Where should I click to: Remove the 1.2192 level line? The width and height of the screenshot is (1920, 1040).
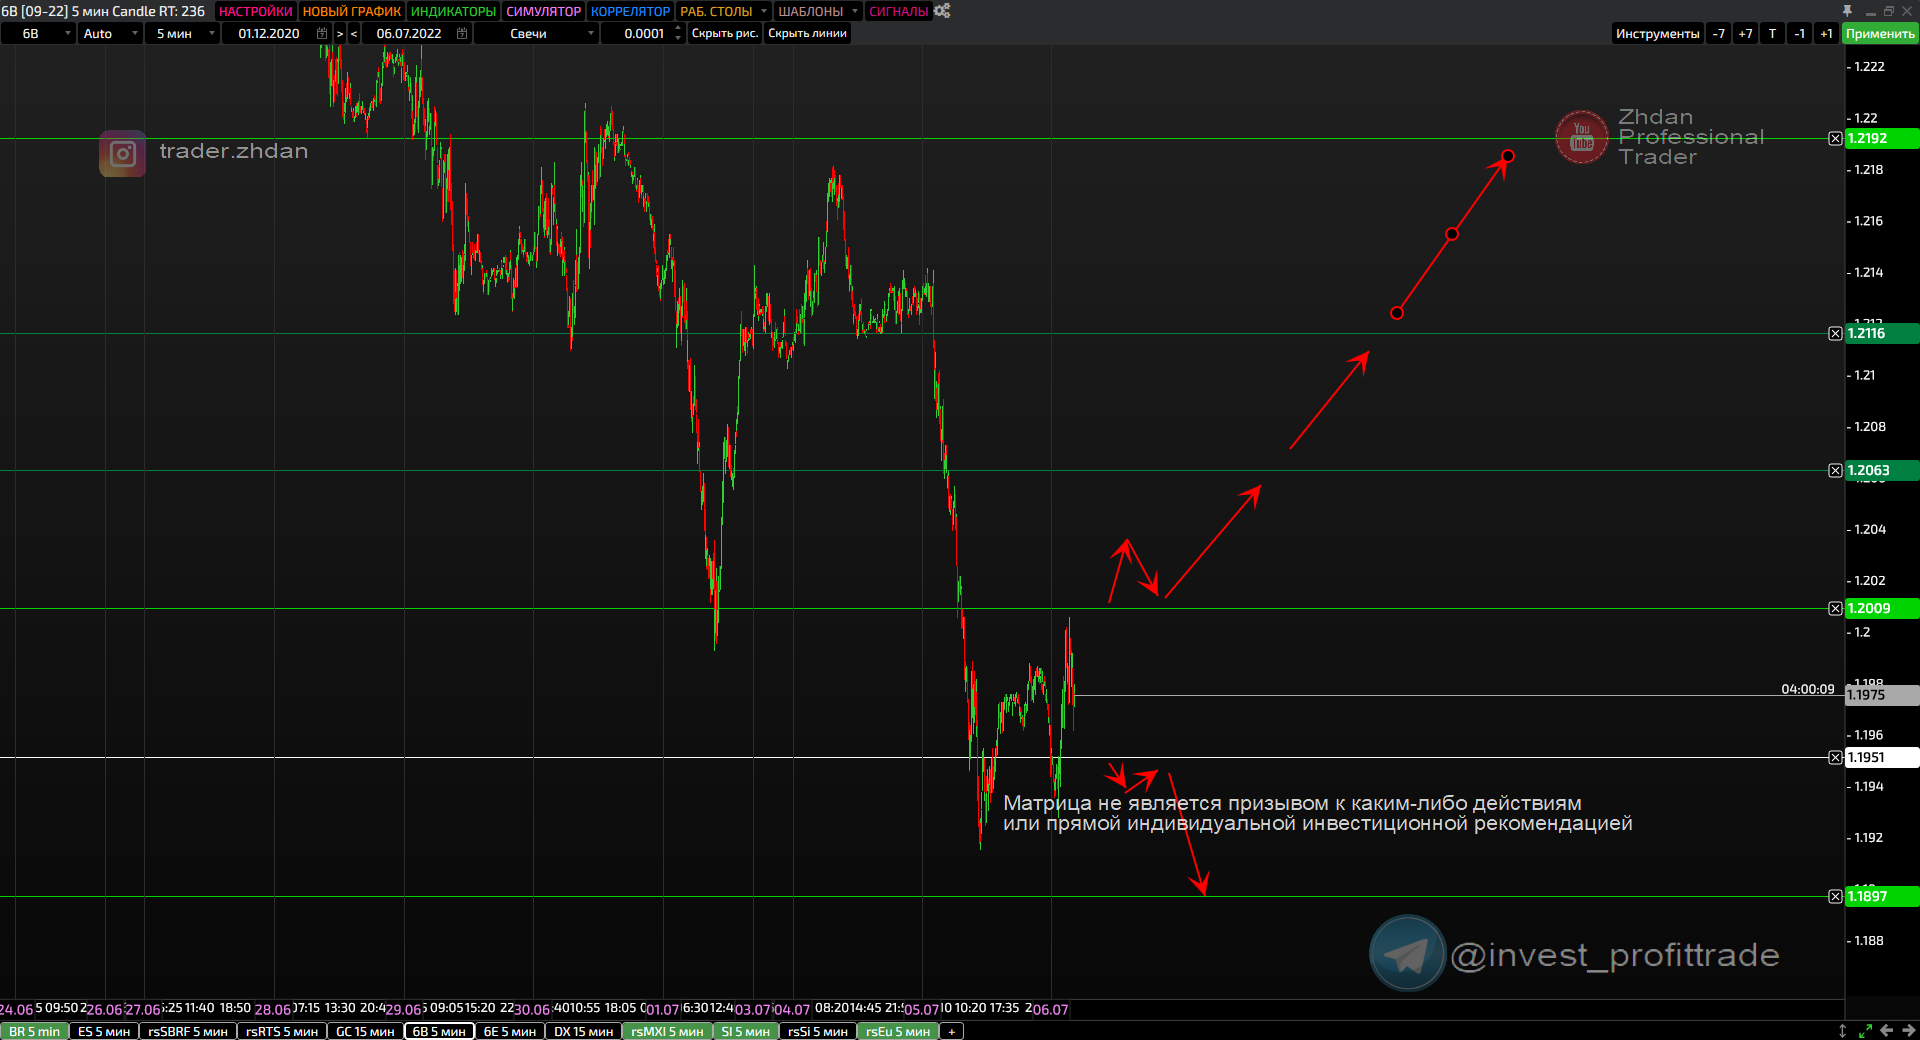coord(1835,138)
